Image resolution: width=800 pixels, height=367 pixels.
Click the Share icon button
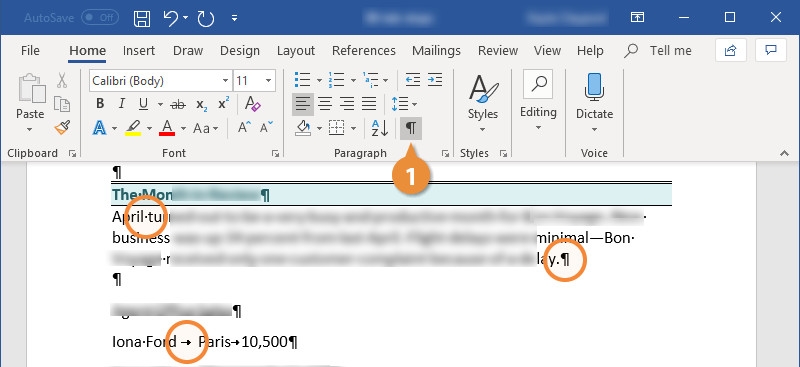[731, 50]
